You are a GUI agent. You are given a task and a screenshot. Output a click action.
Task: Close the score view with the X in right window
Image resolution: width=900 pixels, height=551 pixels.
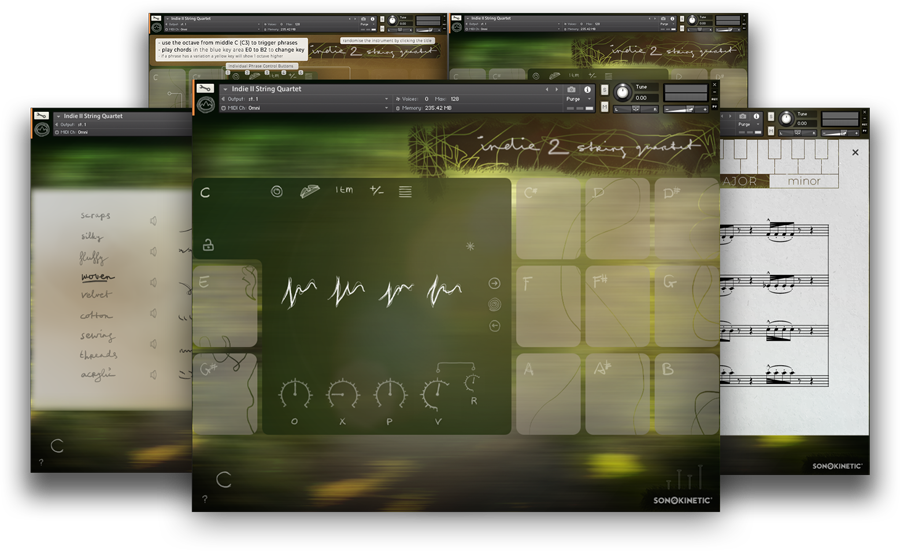855,152
